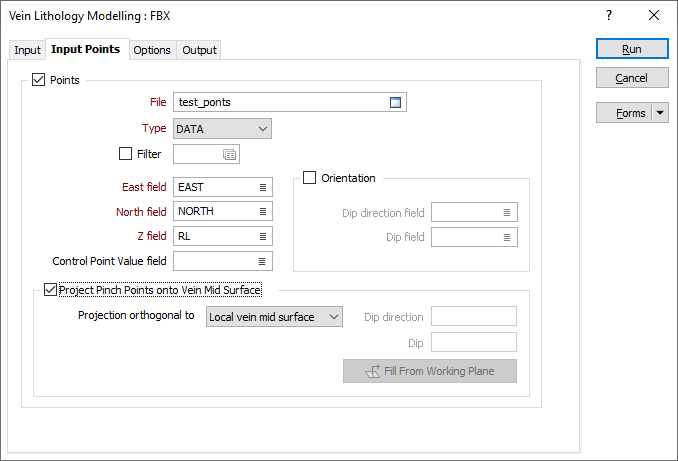678x461 pixels.
Task: Select the Input Points tab
Action: point(86,49)
